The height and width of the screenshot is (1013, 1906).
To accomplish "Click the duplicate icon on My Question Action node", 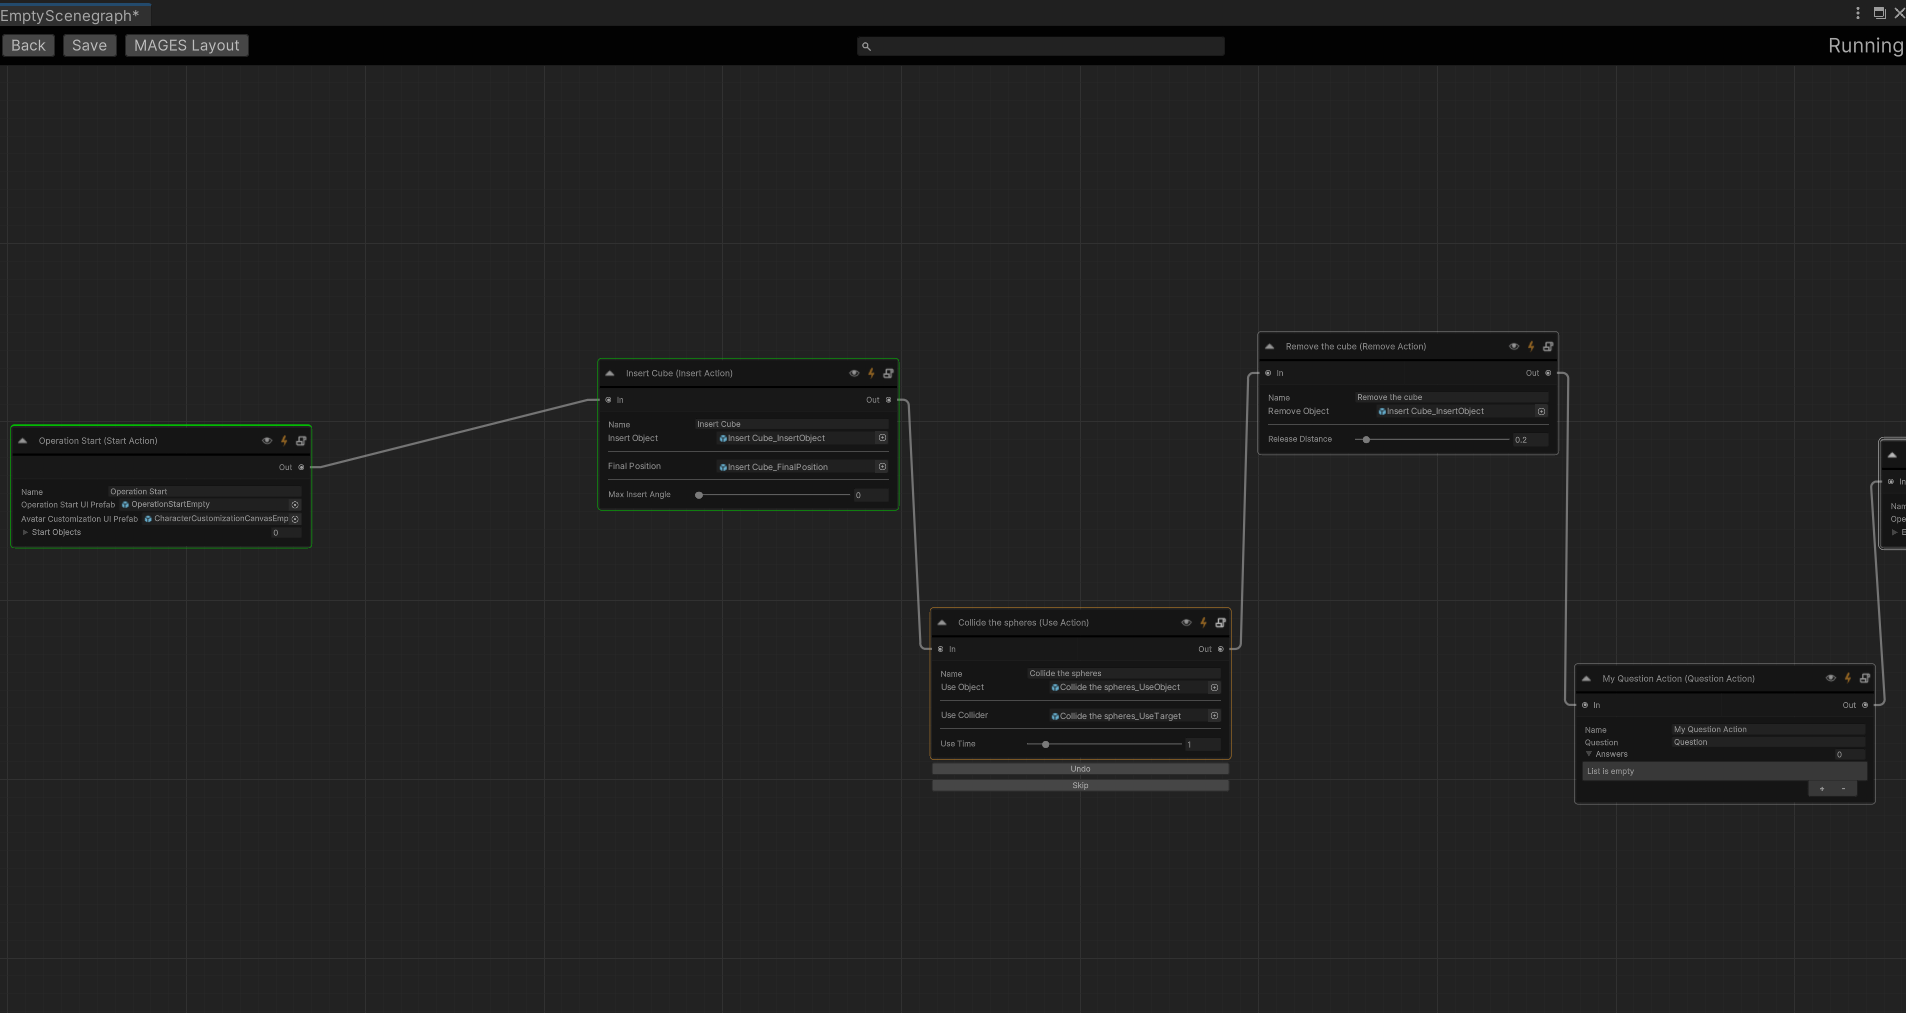I will coord(1865,678).
